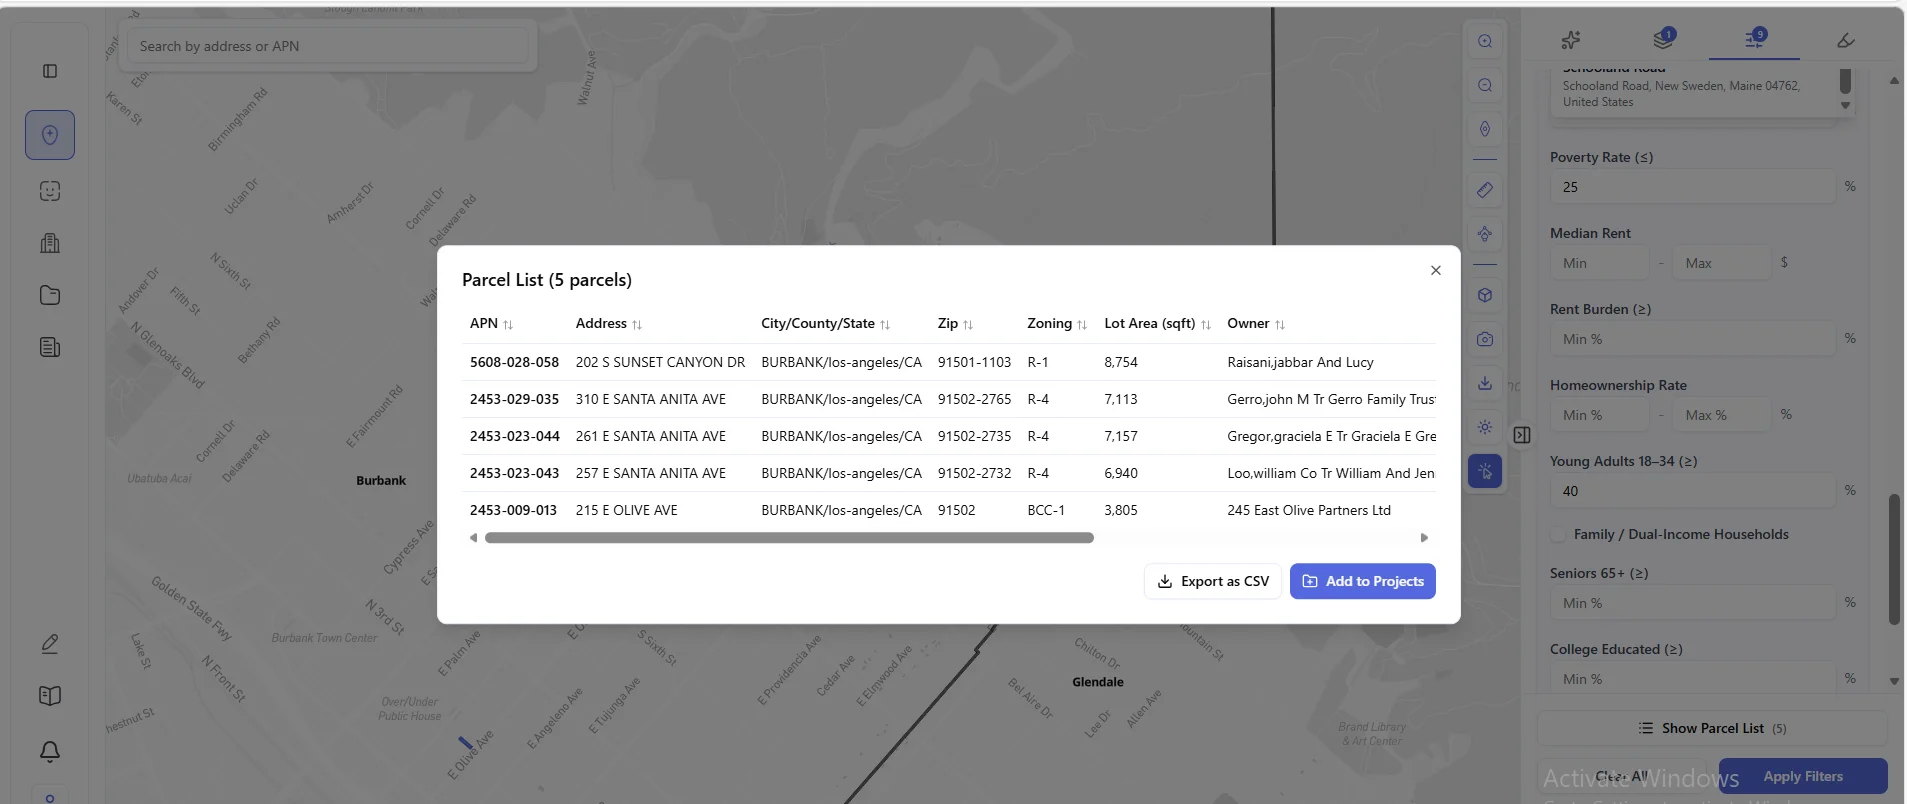1907x804 pixels.
Task: Click address 215 E OLIVE AVE
Action: click(626, 510)
